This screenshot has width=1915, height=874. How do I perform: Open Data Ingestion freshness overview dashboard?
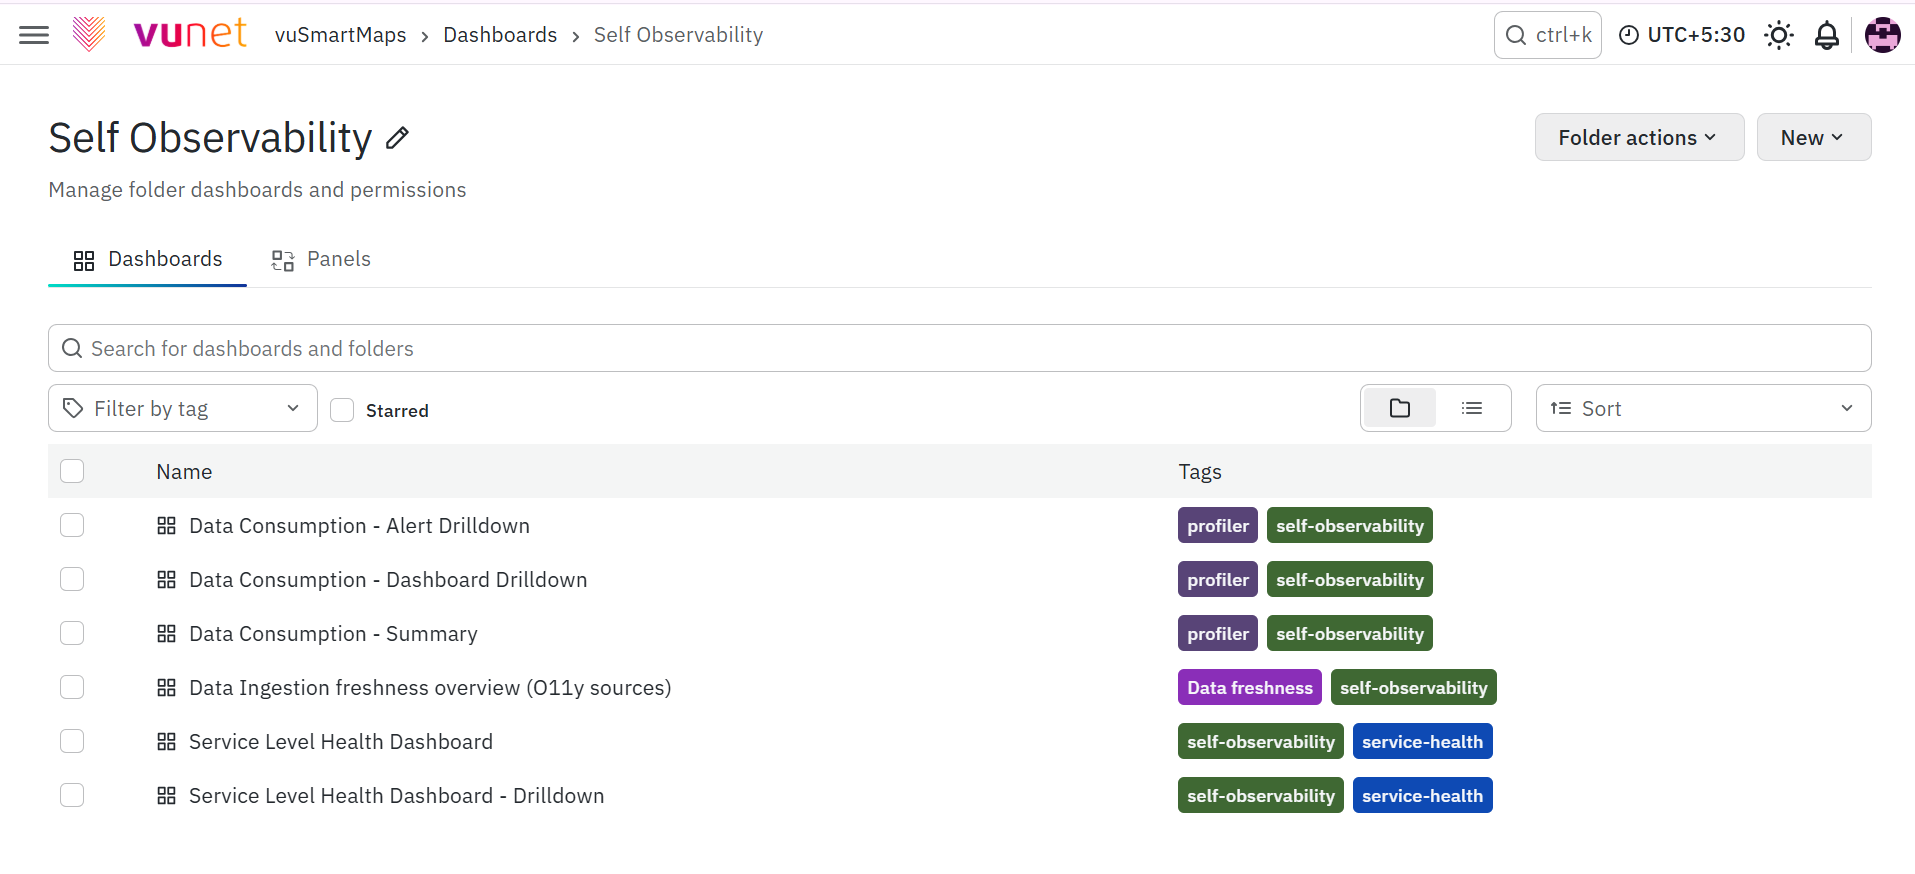point(430,688)
